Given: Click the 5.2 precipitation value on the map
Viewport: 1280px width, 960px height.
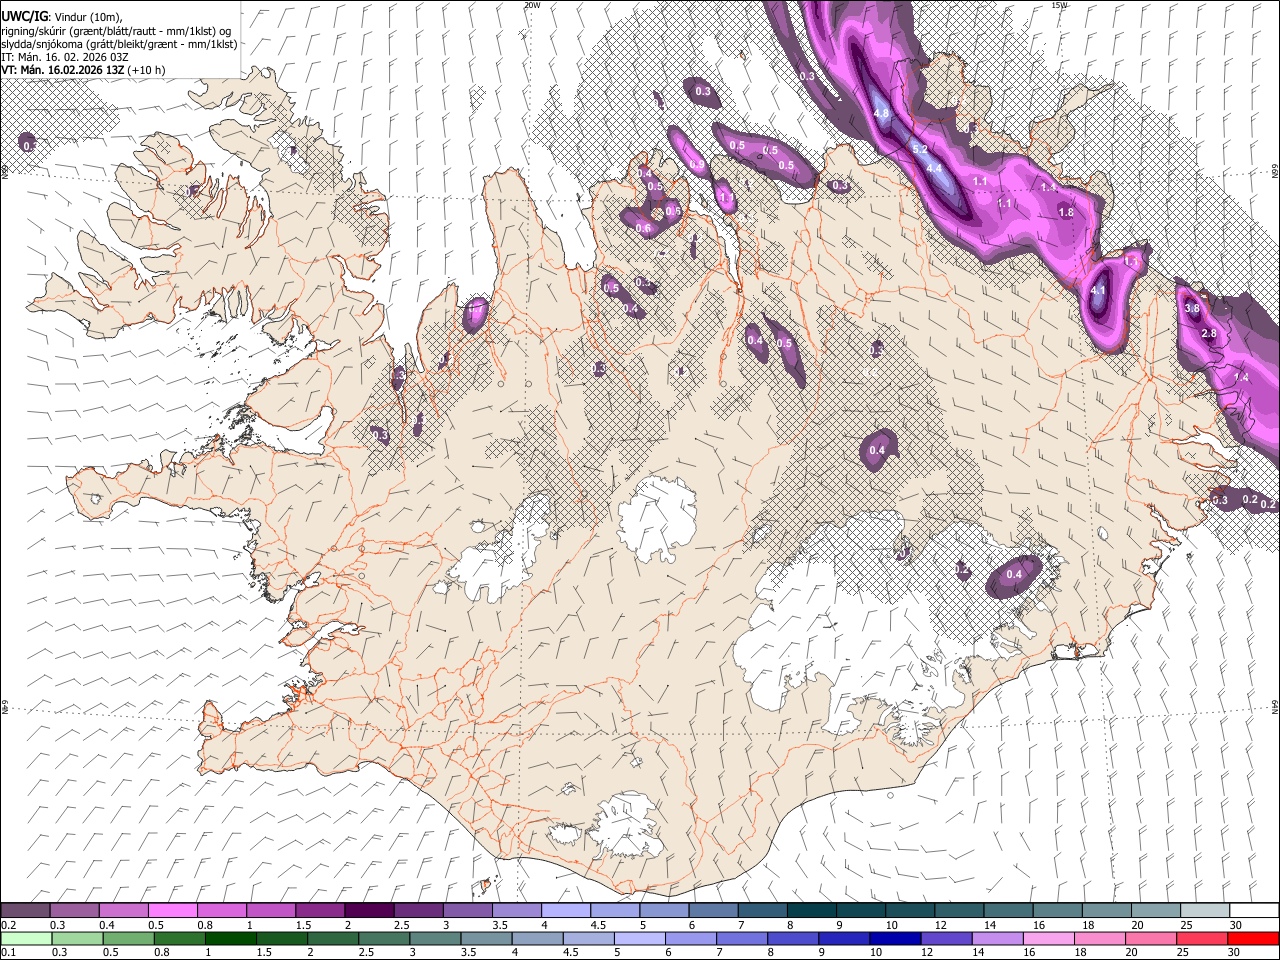Looking at the screenshot, I should coord(920,149).
